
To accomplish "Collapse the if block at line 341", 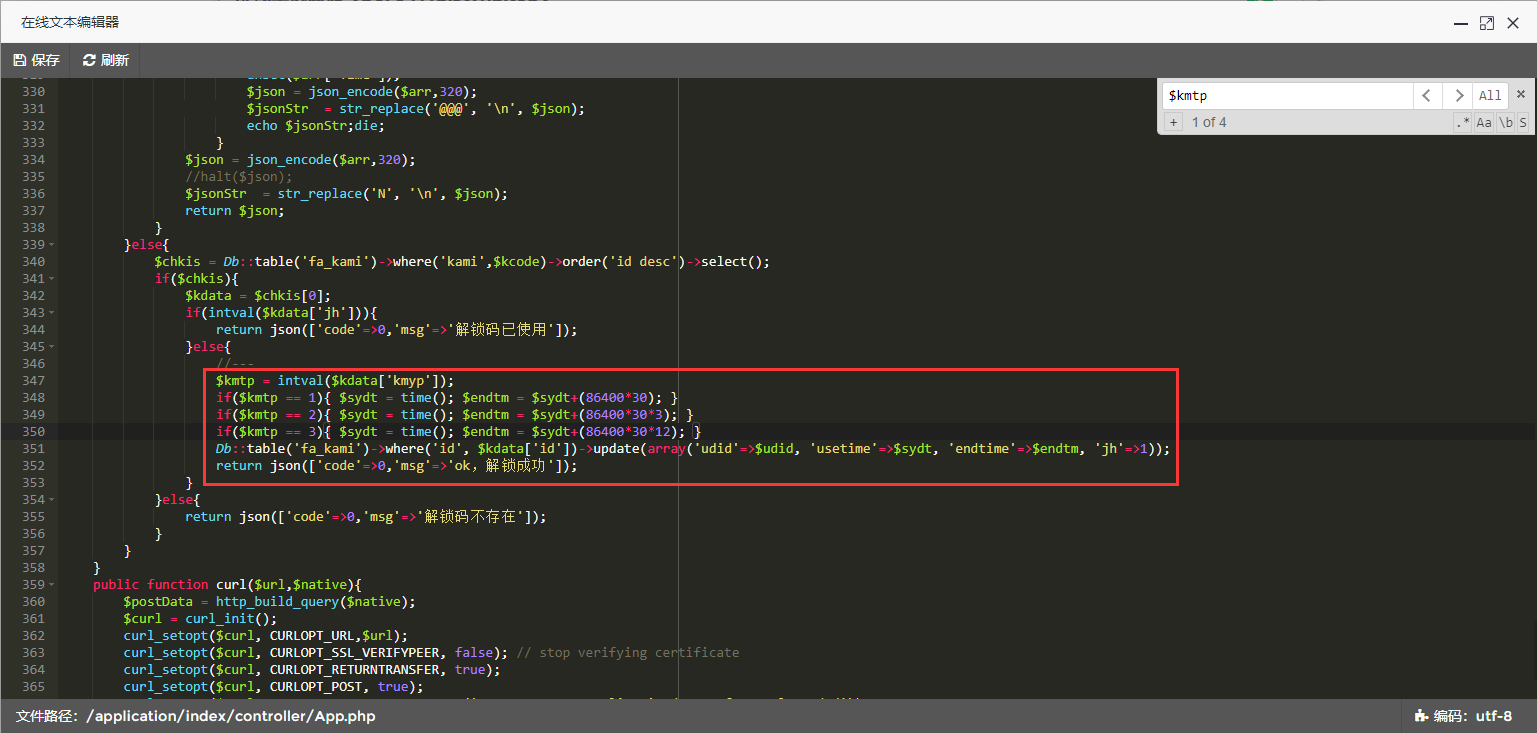I will pyautogui.click(x=51, y=279).
